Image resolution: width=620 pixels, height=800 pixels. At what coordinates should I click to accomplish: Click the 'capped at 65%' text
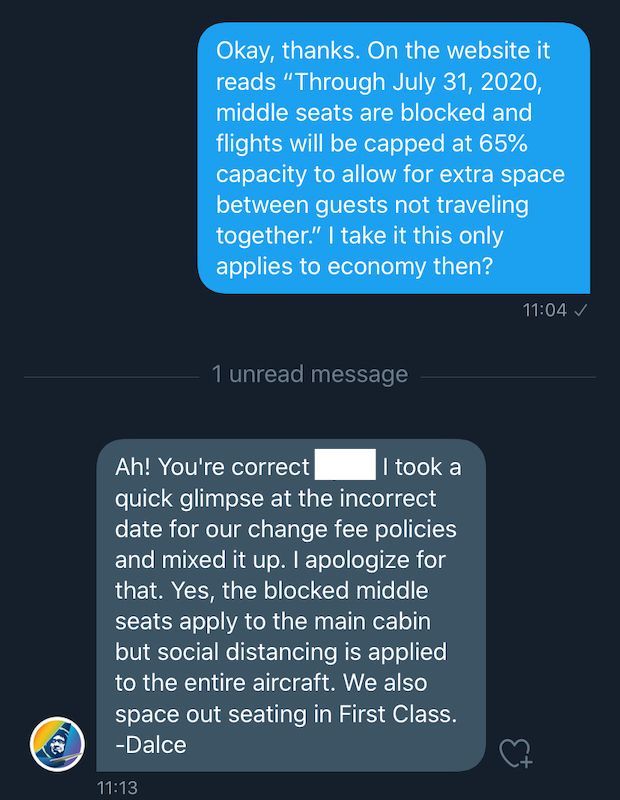tap(446, 143)
